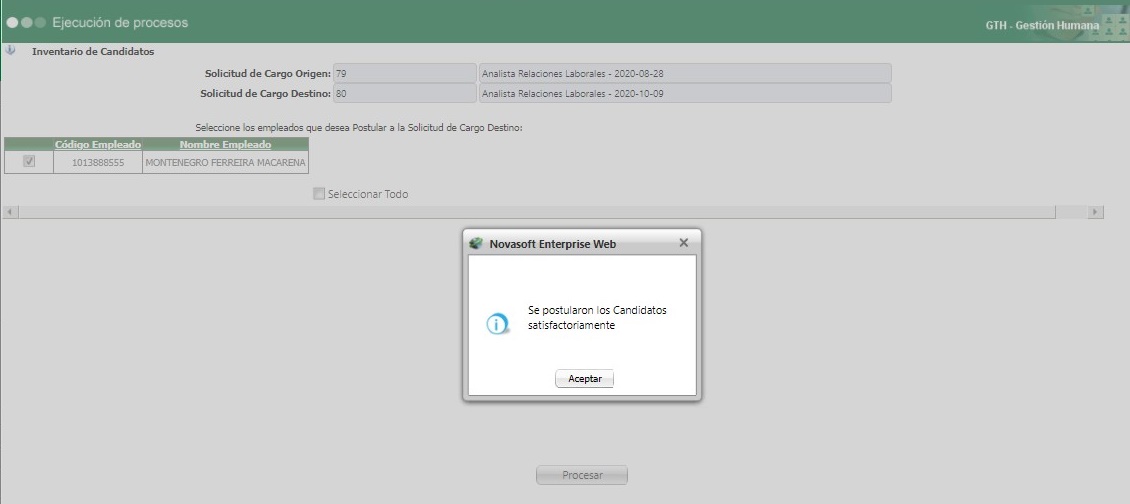The height and width of the screenshot is (504, 1130).
Task: Click the Procesar button
Action: point(582,475)
